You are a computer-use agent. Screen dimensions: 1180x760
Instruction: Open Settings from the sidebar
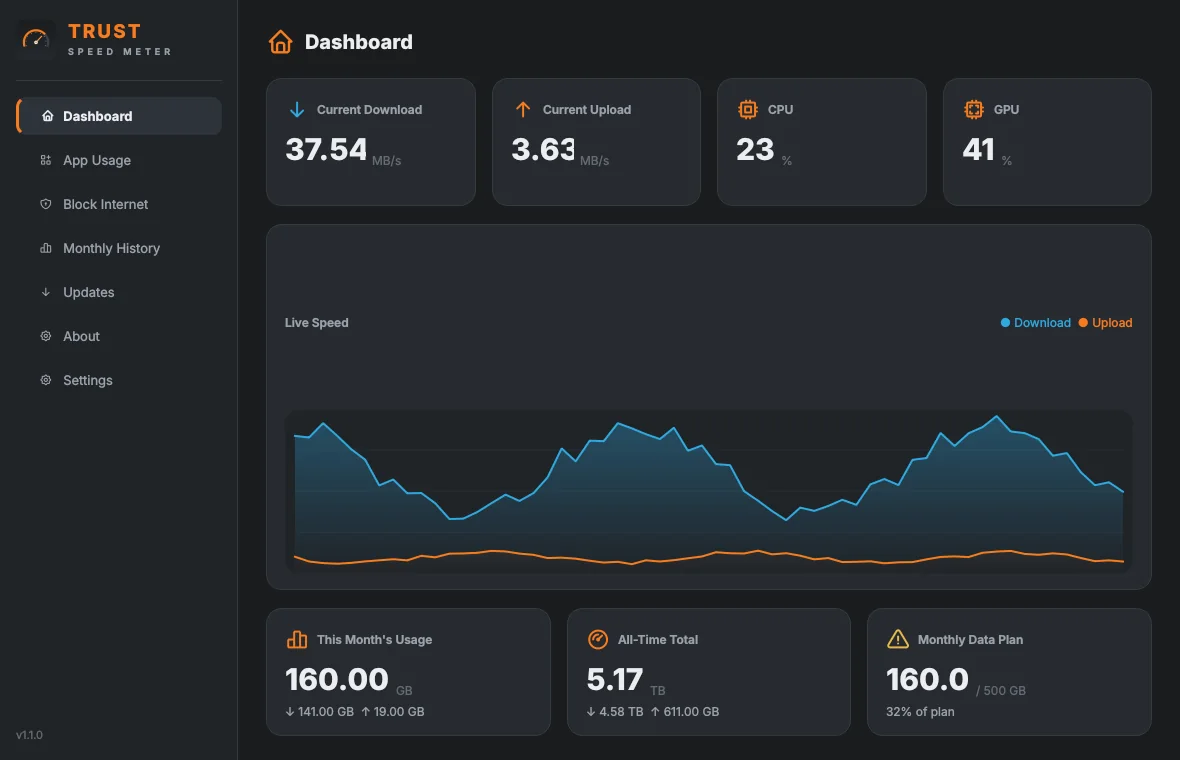[x=119, y=380]
